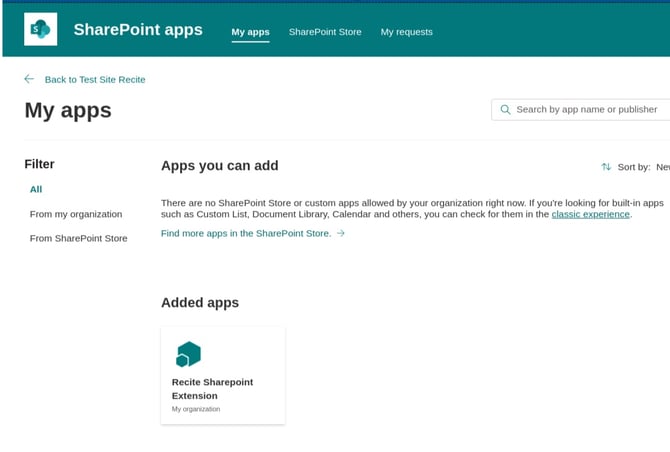Viewport: 670px width, 452px height.
Task: Switch to the My apps tab
Action: (x=250, y=32)
